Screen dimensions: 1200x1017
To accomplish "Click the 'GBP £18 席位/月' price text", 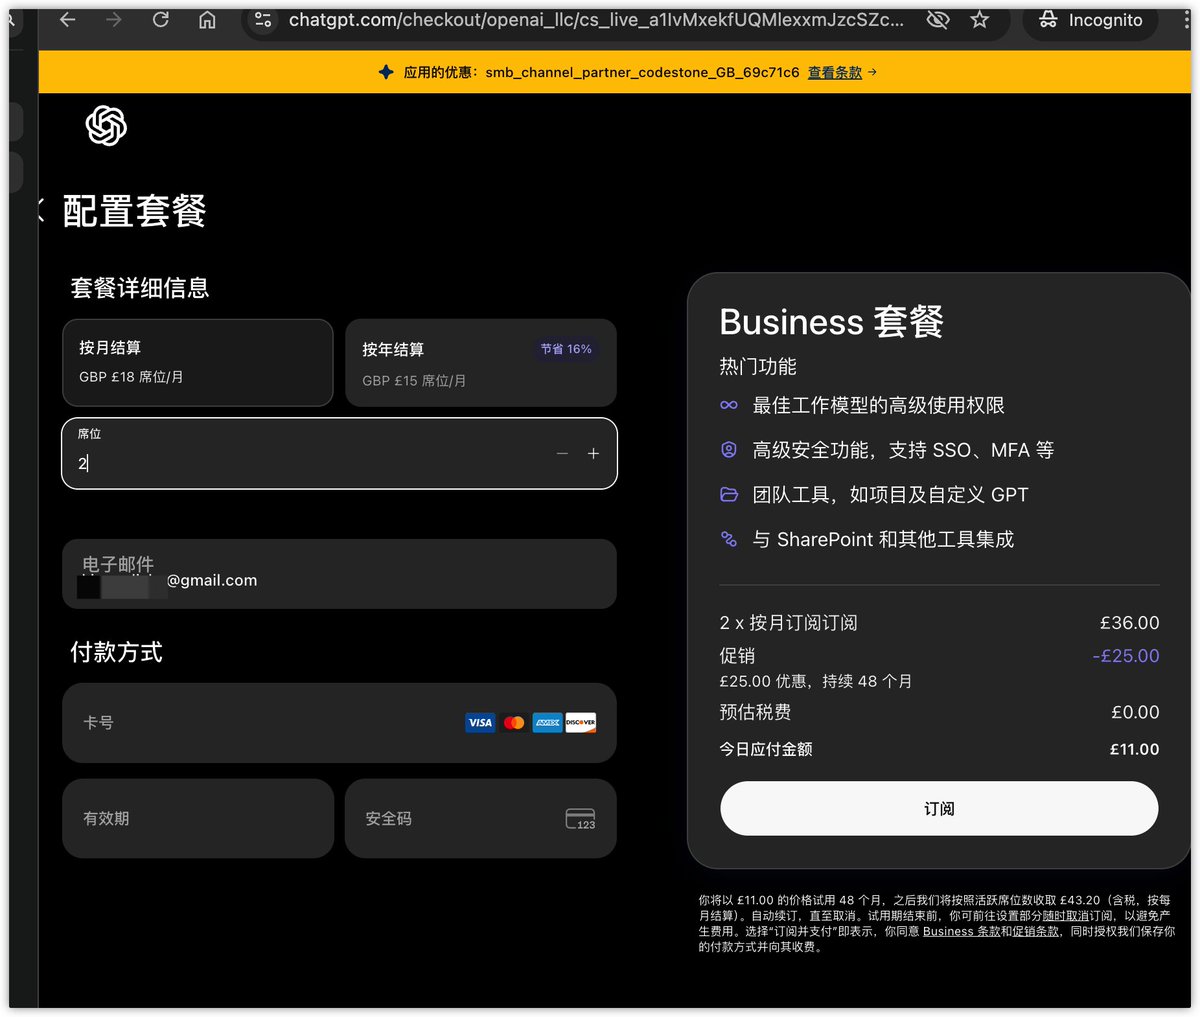I will tap(131, 377).
